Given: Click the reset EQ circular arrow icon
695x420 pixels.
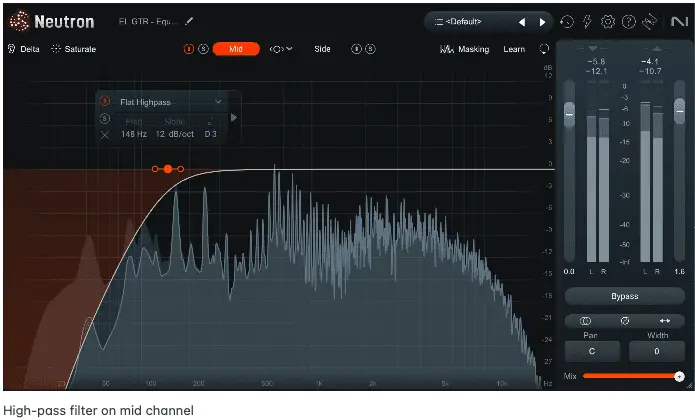Looking at the screenshot, I should point(544,49).
